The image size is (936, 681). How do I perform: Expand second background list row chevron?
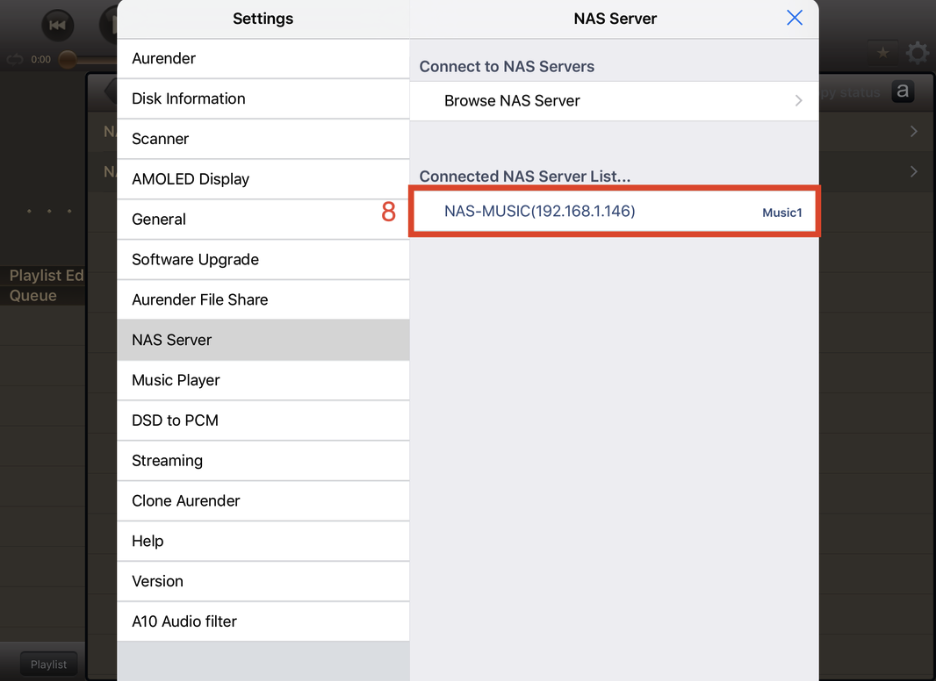click(x=914, y=172)
